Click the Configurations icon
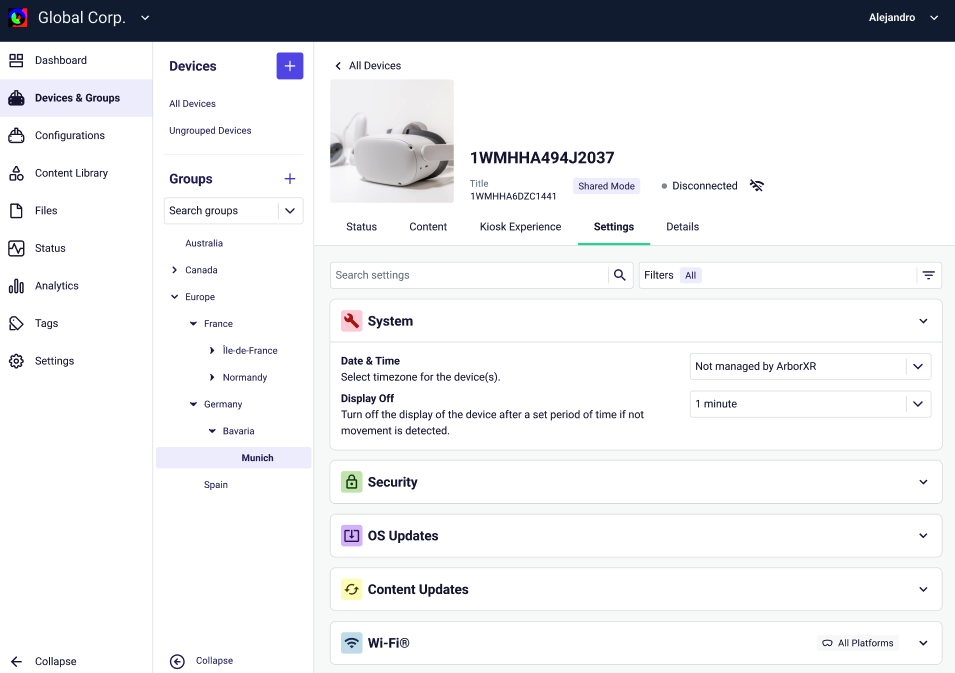The height and width of the screenshot is (673, 955). [x=16, y=135]
